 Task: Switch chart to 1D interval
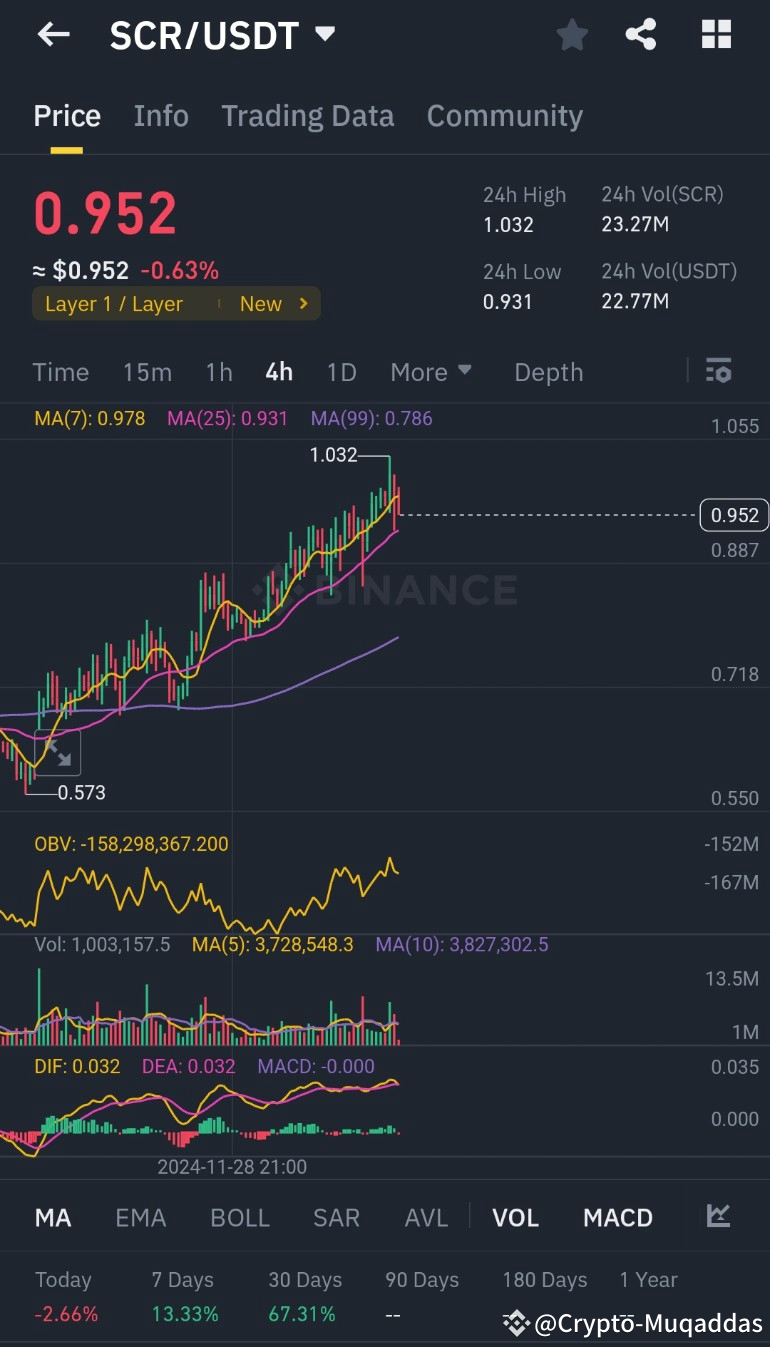(x=341, y=371)
